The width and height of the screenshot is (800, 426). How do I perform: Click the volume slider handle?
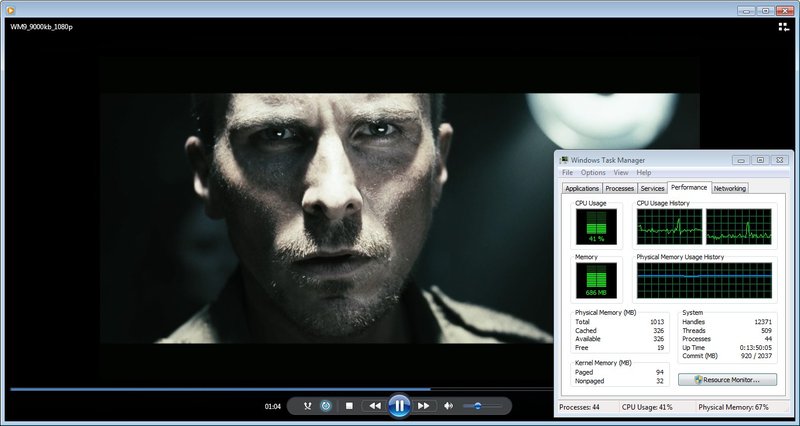(x=478, y=406)
